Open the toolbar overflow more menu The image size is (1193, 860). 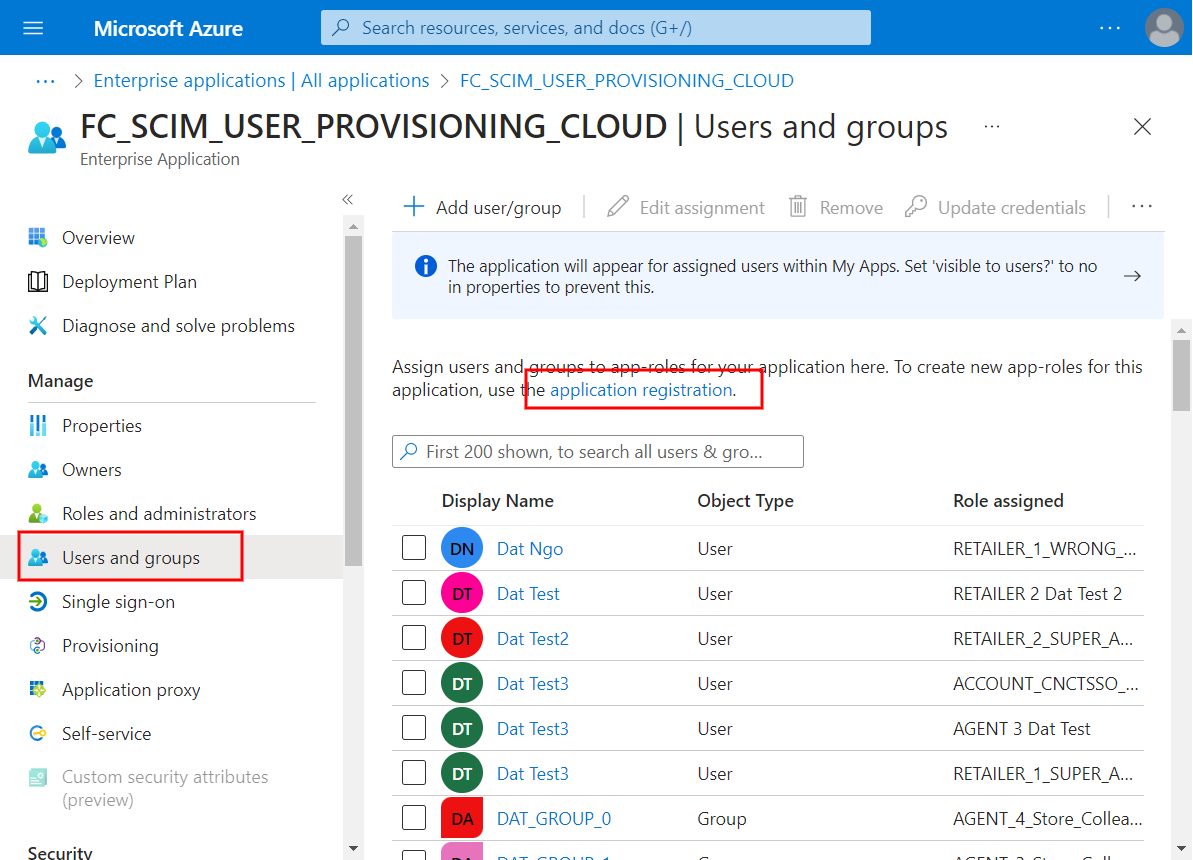[1142, 207]
